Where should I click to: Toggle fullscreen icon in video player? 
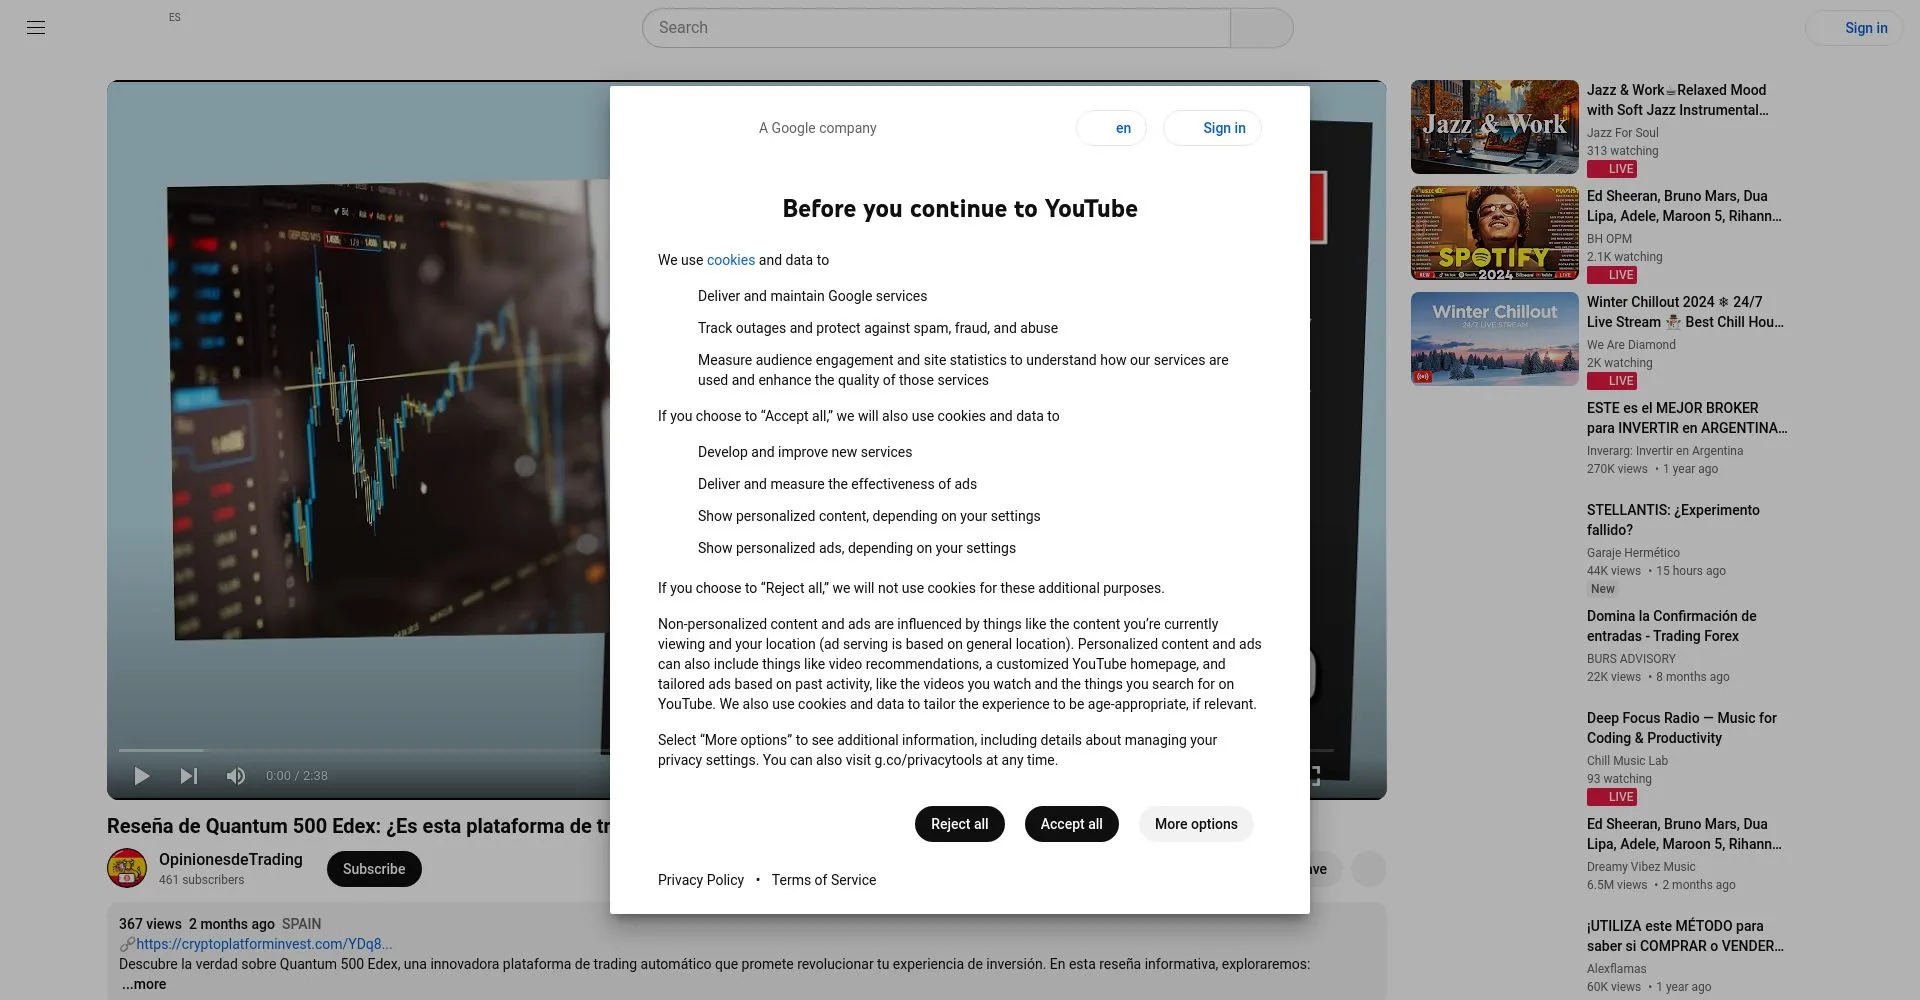point(1314,776)
